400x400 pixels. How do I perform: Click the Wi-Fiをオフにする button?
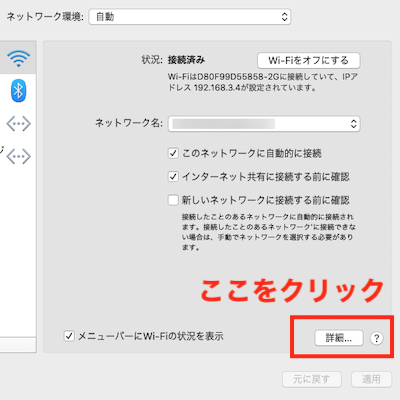point(309,60)
